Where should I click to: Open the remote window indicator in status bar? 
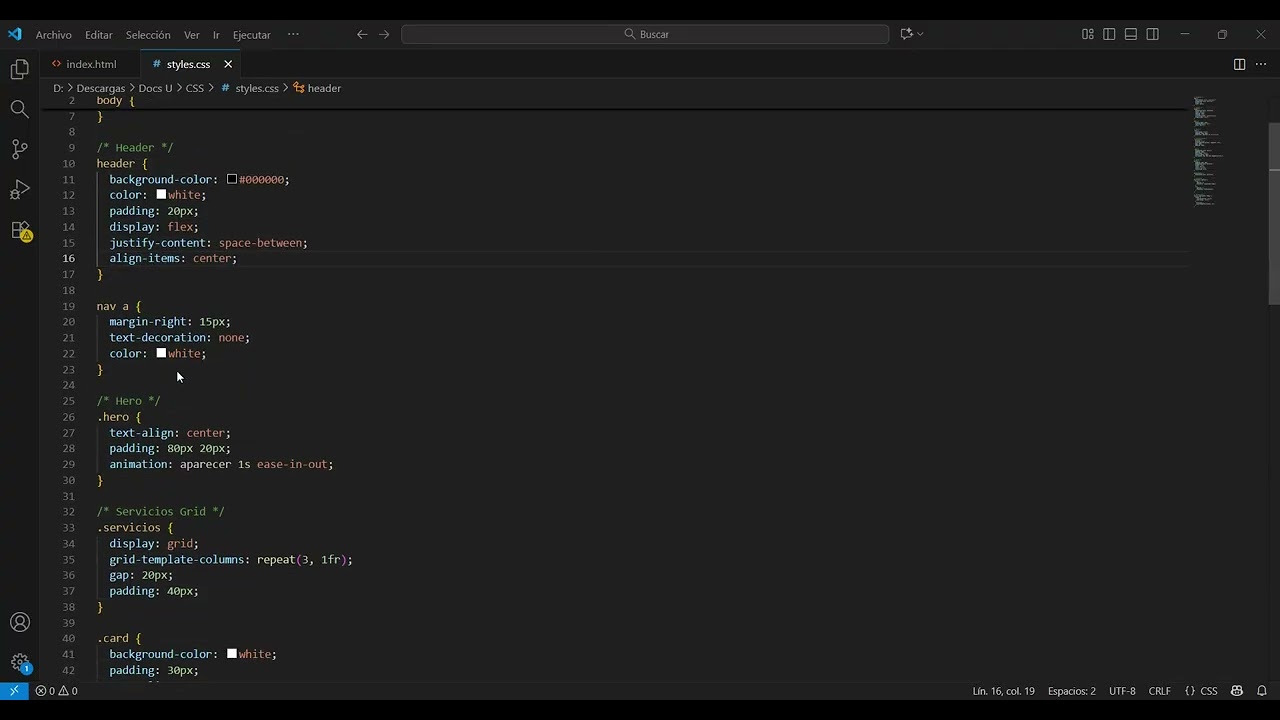pyautogui.click(x=14, y=691)
